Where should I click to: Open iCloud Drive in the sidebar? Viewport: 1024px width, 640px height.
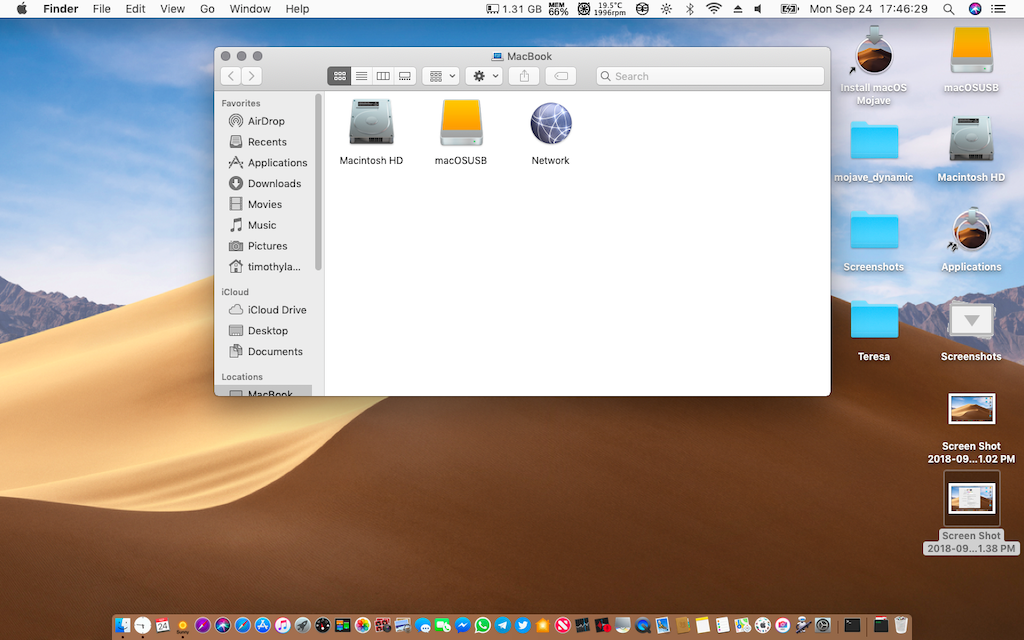[x=277, y=310]
